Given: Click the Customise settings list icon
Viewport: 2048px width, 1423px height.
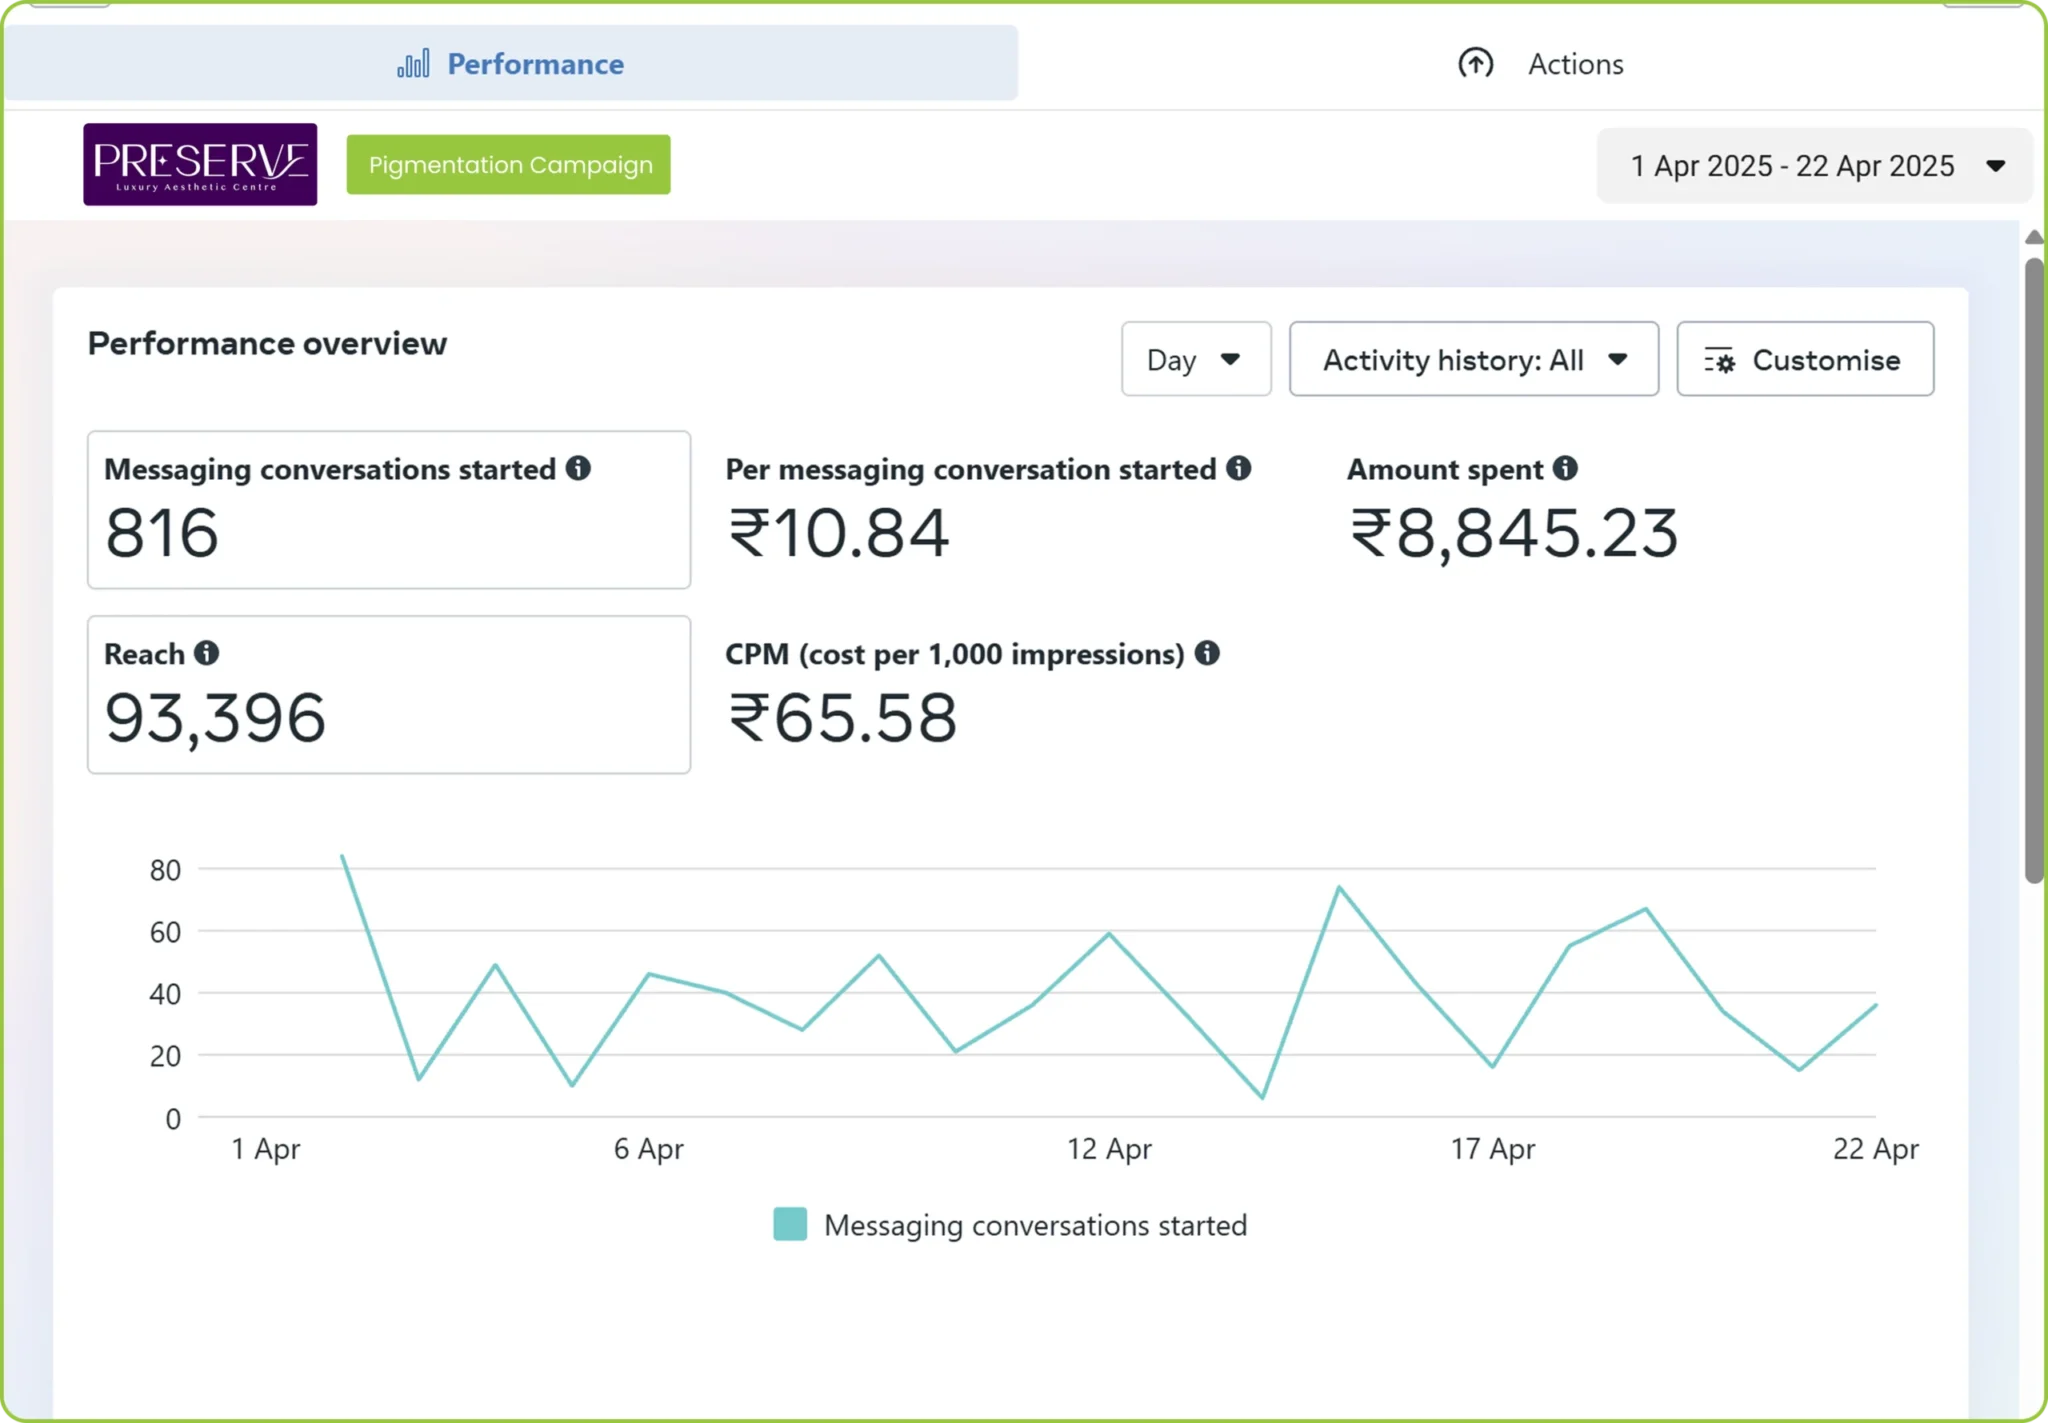Looking at the screenshot, I should tap(1719, 360).
